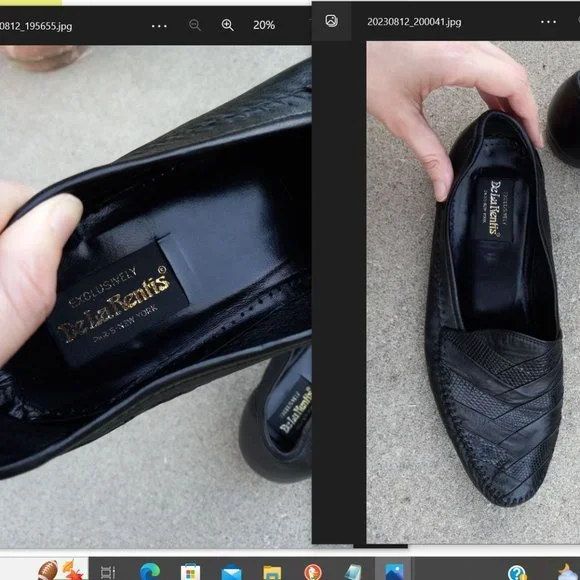580x580 pixels.
Task: Launch DuckDuckGo browser from the taskbar
Action: coord(313,573)
